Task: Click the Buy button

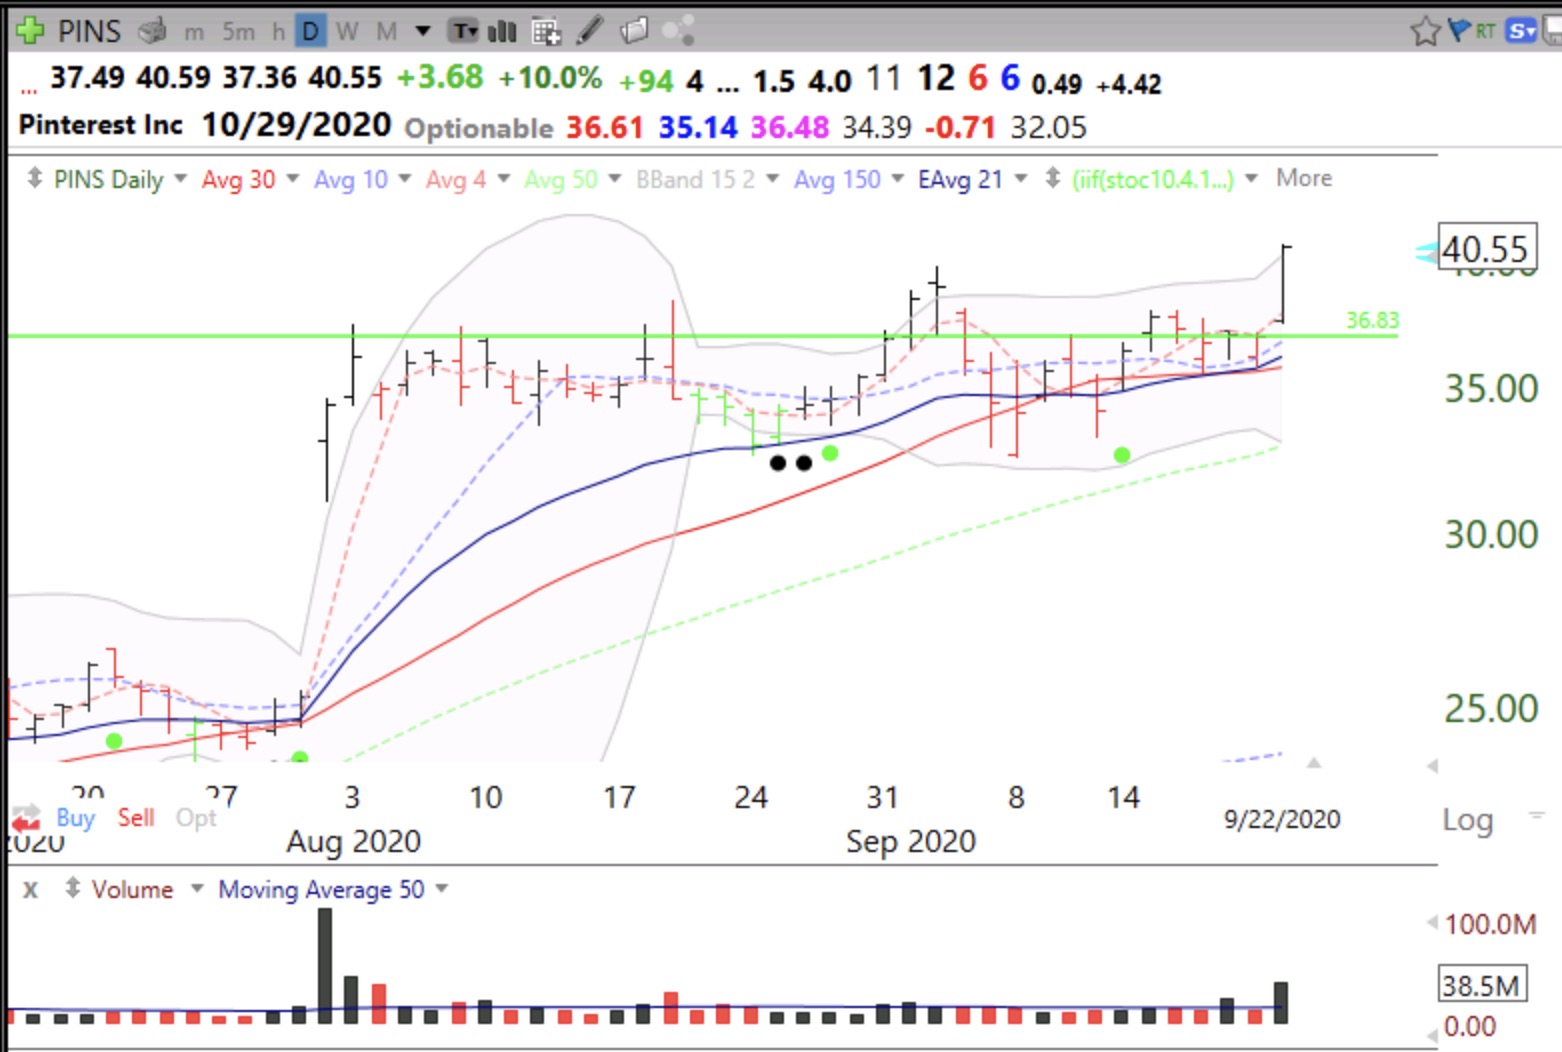Action: pyautogui.click(x=75, y=818)
